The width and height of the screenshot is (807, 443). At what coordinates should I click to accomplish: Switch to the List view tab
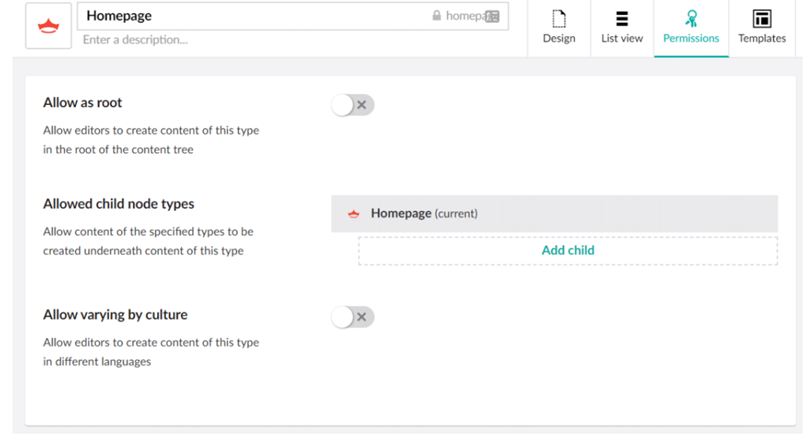[x=621, y=28]
